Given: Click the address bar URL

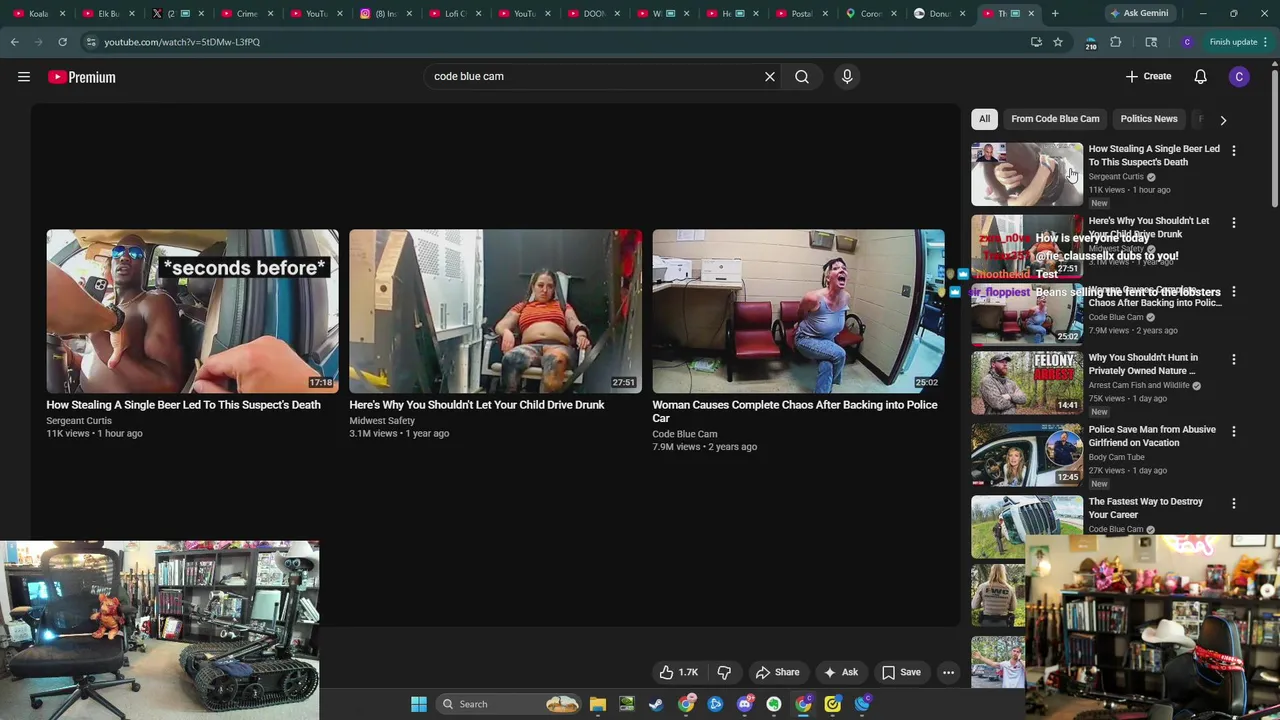Looking at the screenshot, I should pos(182,42).
